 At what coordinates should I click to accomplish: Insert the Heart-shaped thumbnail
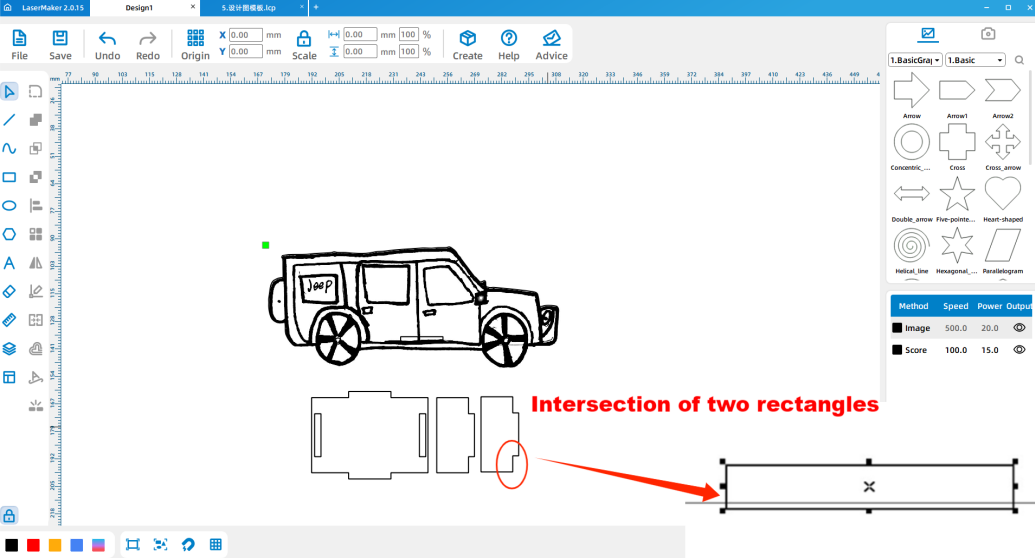coord(1003,193)
